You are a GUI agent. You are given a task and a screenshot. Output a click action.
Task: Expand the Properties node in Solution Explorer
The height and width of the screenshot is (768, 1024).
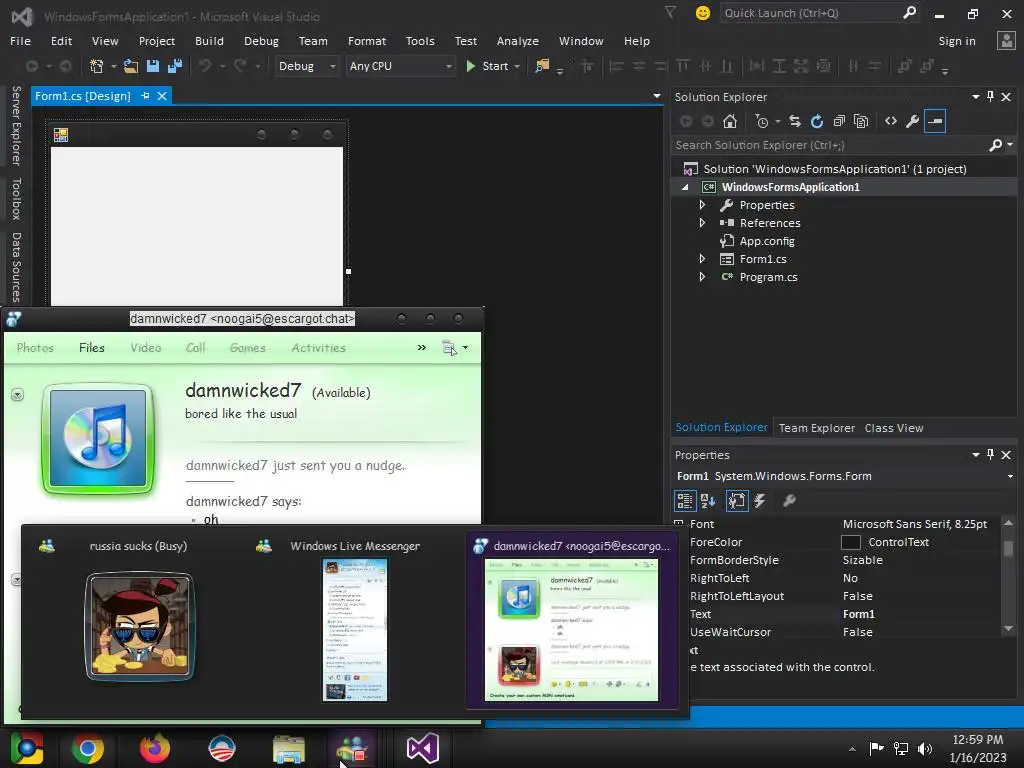702,205
